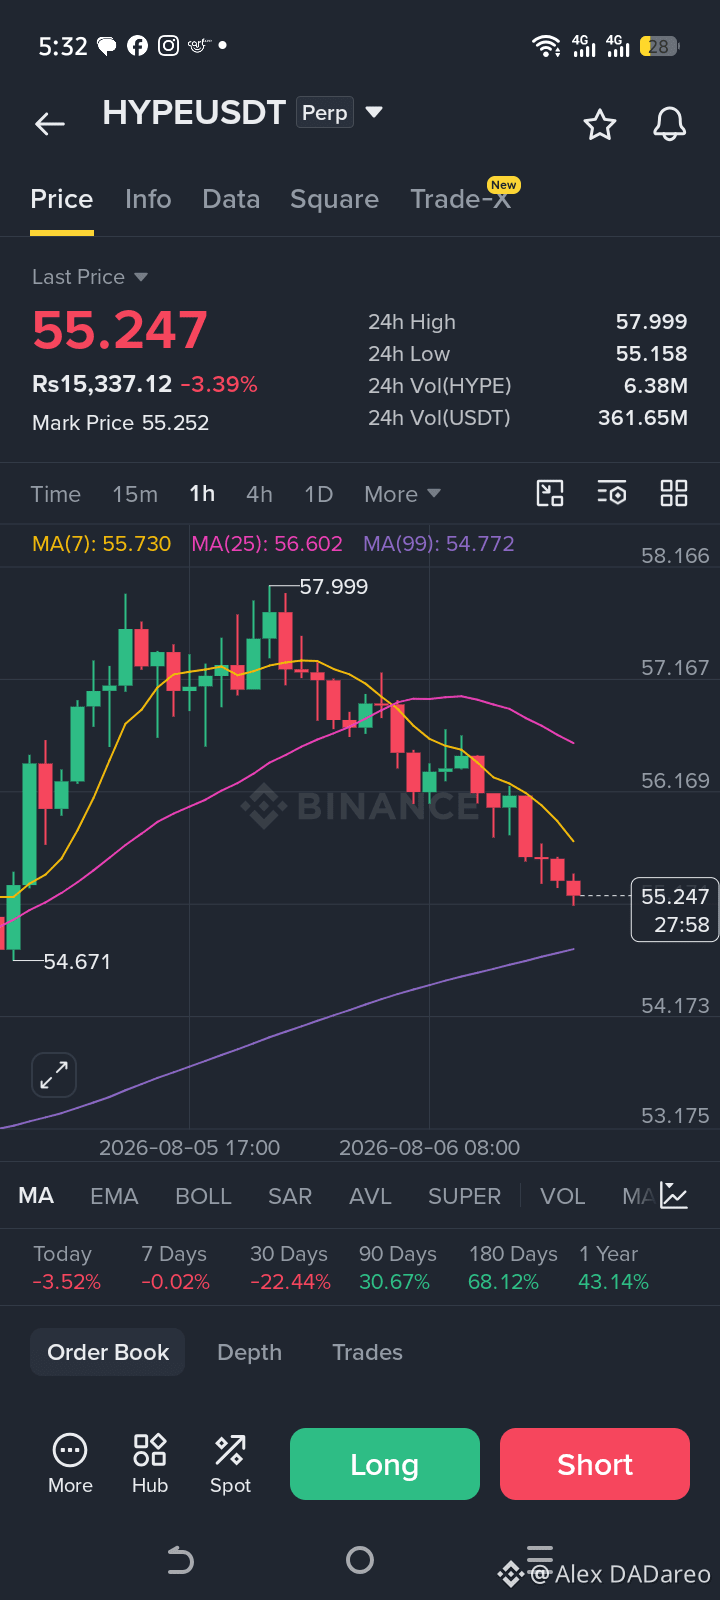Toggle the AVL indicator
This screenshot has height=1600, width=720.
[x=370, y=1196]
